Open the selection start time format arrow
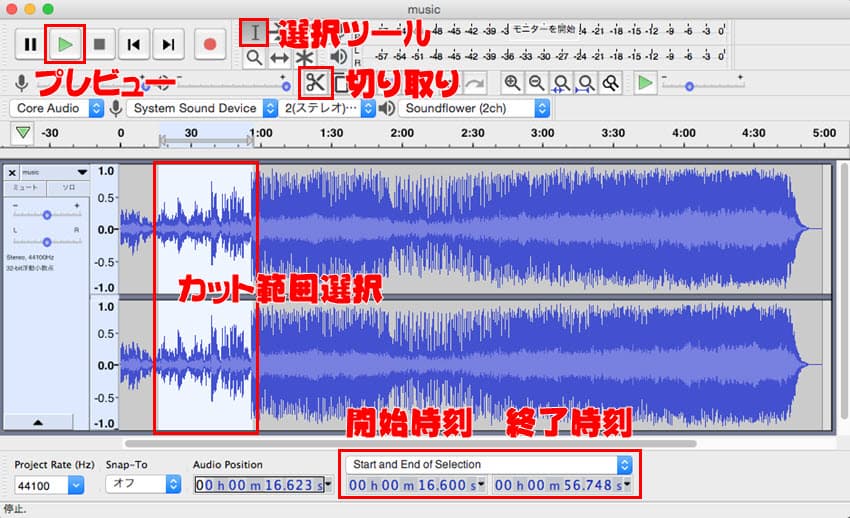Viewport: 850px width, 518px height. pos(481,484)
